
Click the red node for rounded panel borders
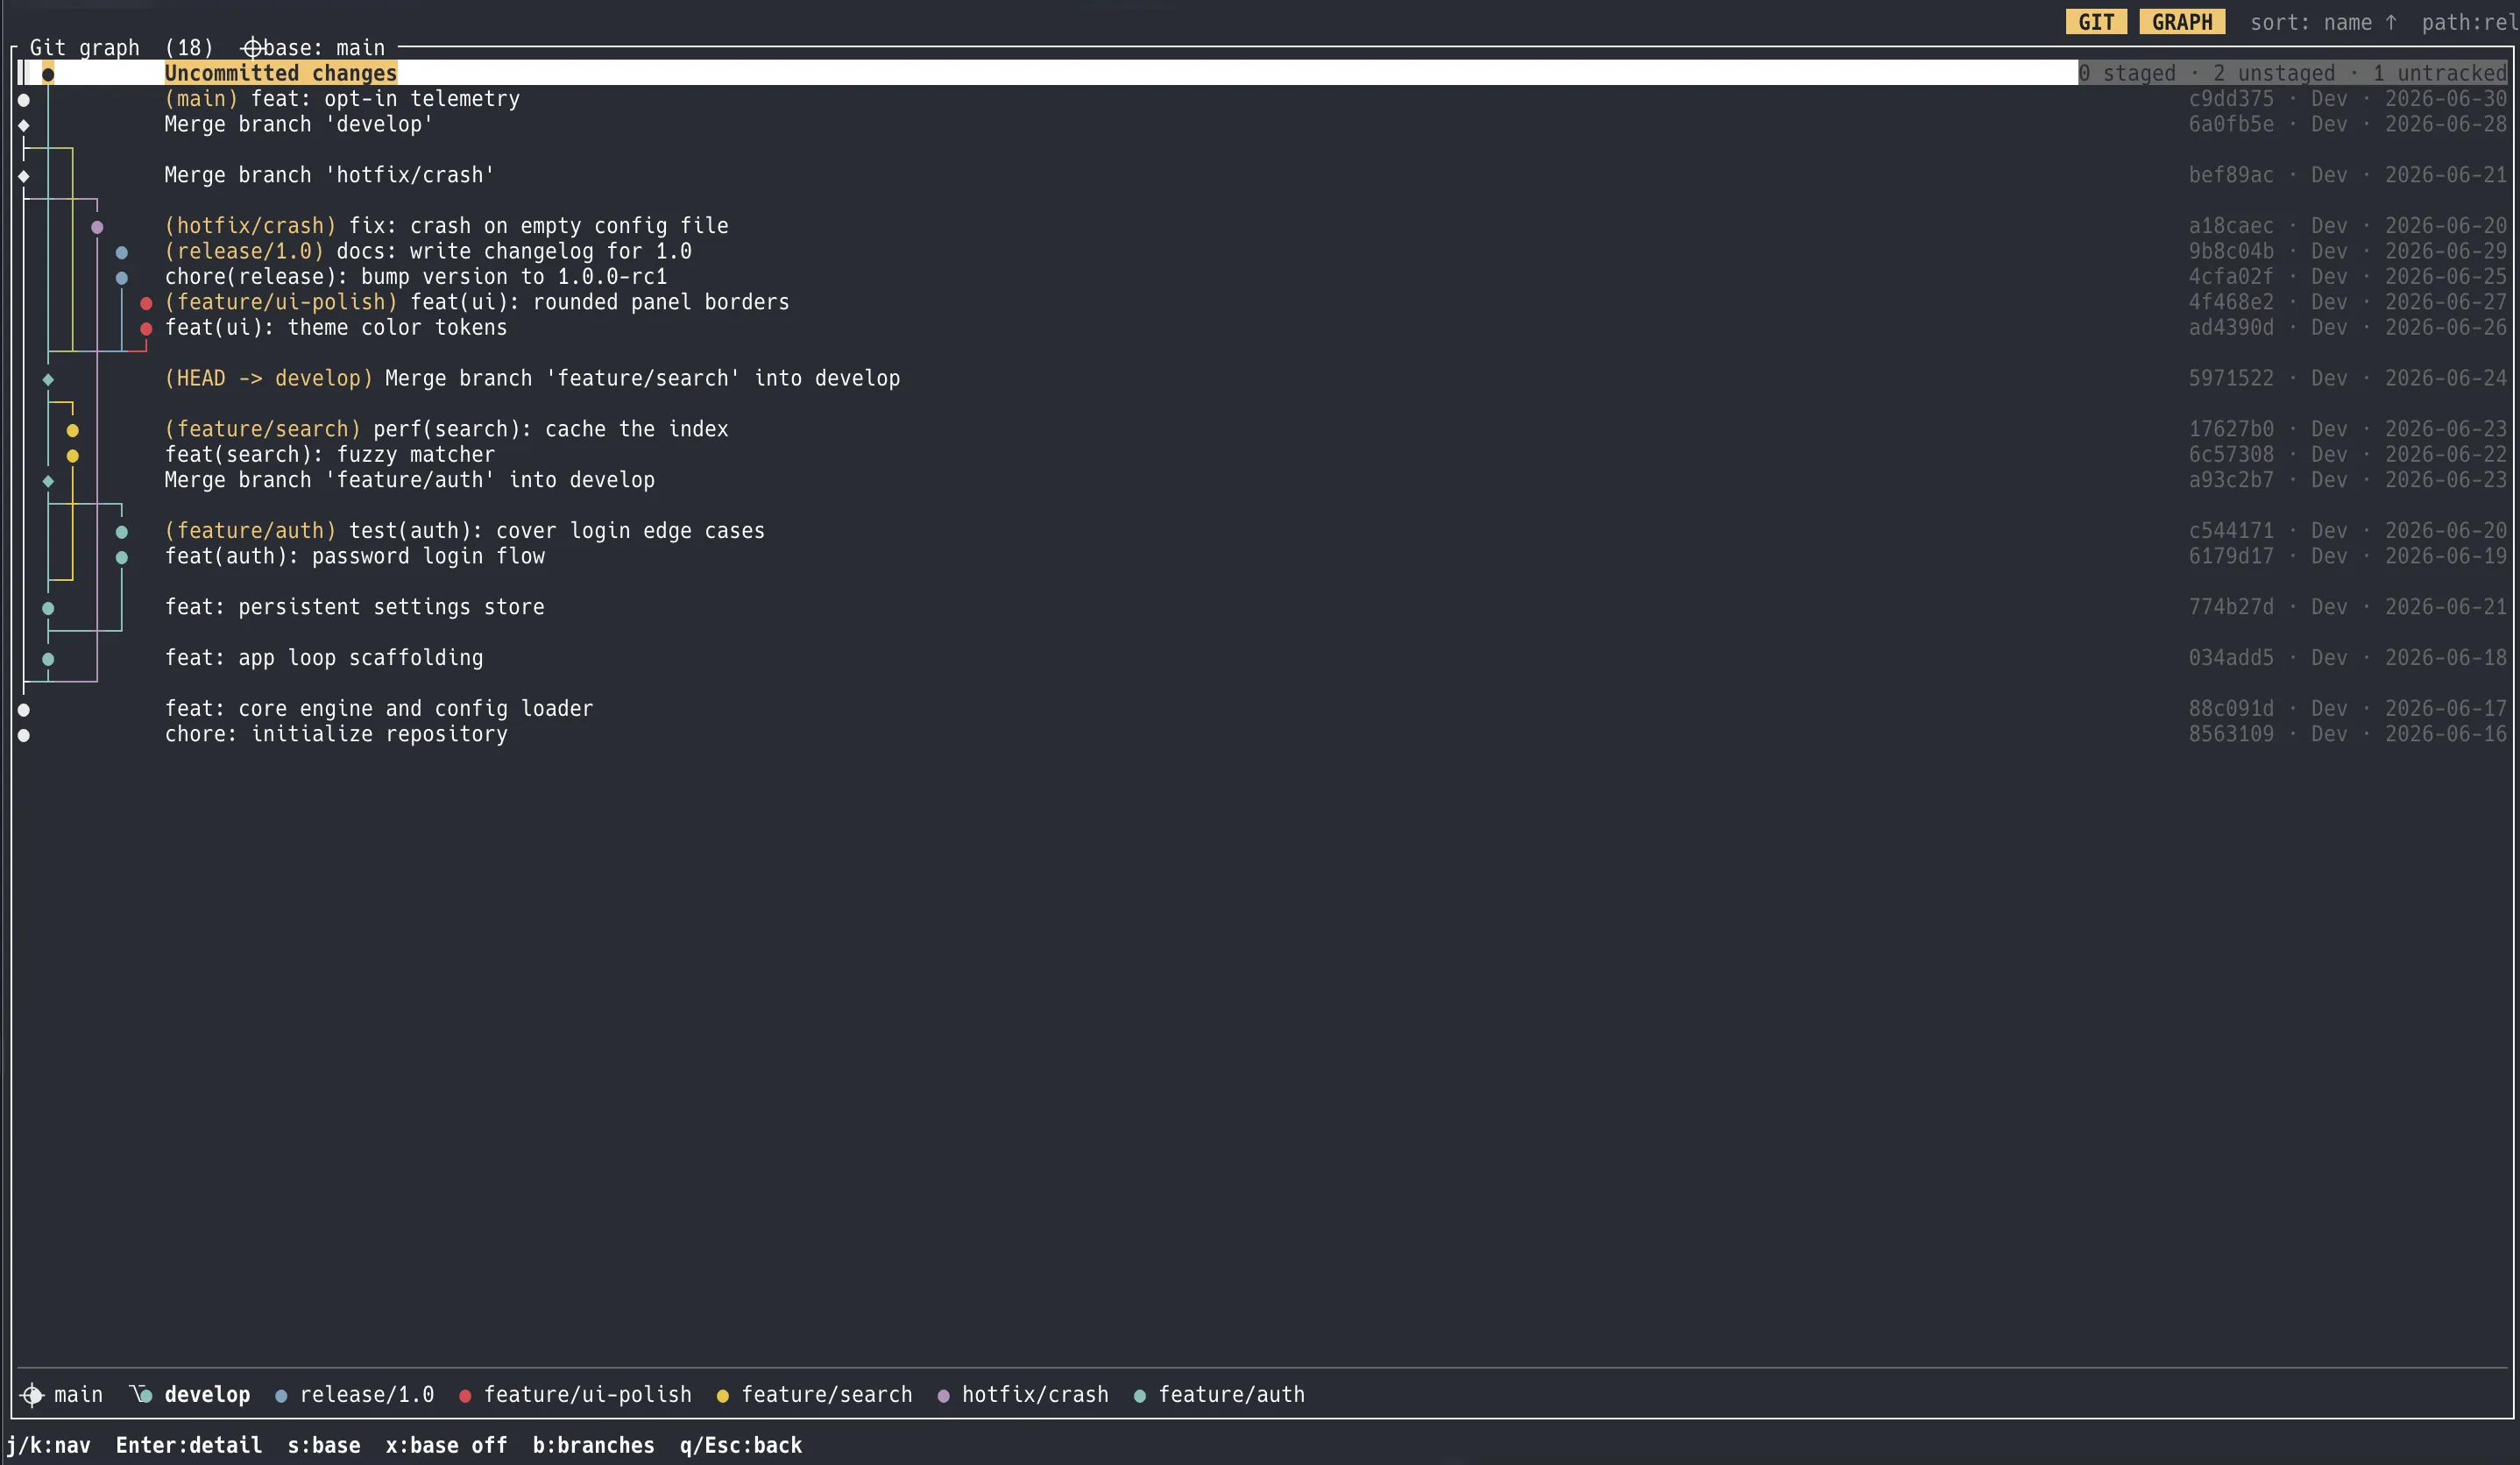[x=146, y=303]
